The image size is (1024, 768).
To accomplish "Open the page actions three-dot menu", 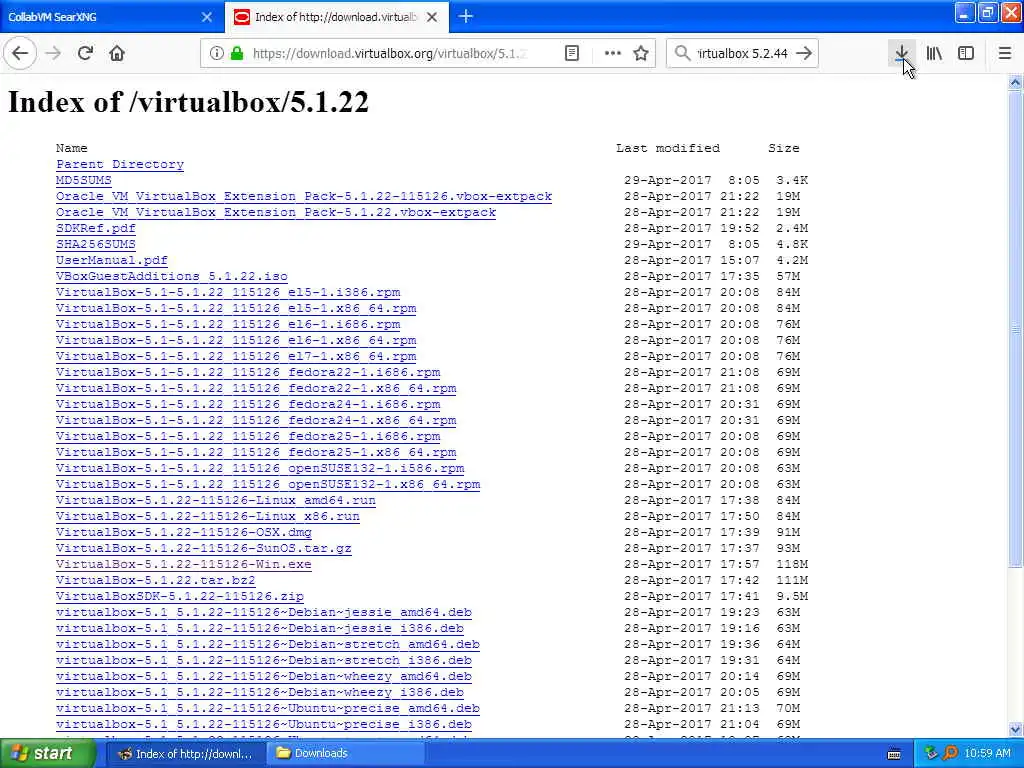I will point(613,54).
